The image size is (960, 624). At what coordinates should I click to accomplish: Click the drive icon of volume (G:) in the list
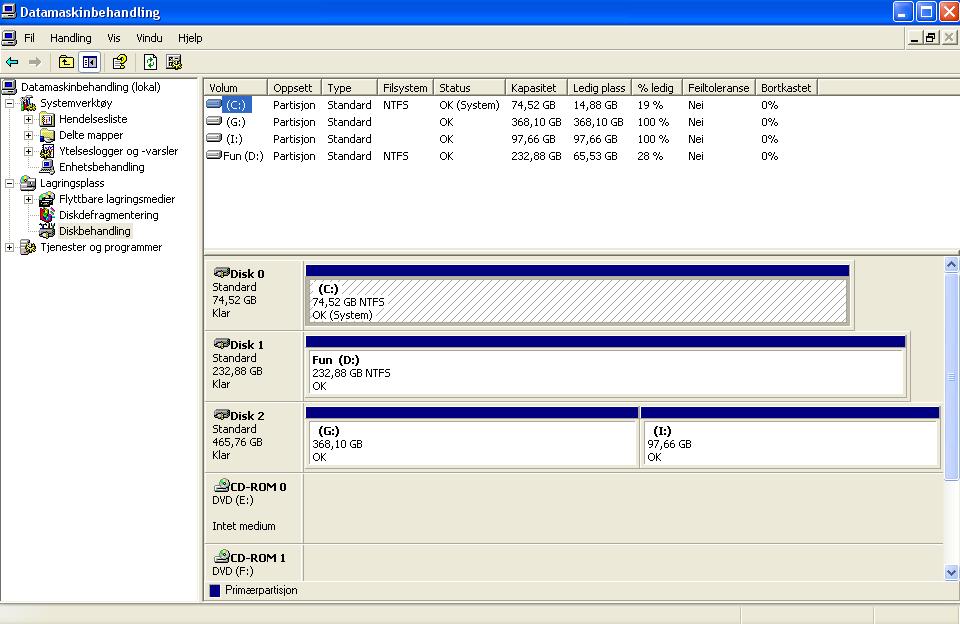[x=214, y=122]
